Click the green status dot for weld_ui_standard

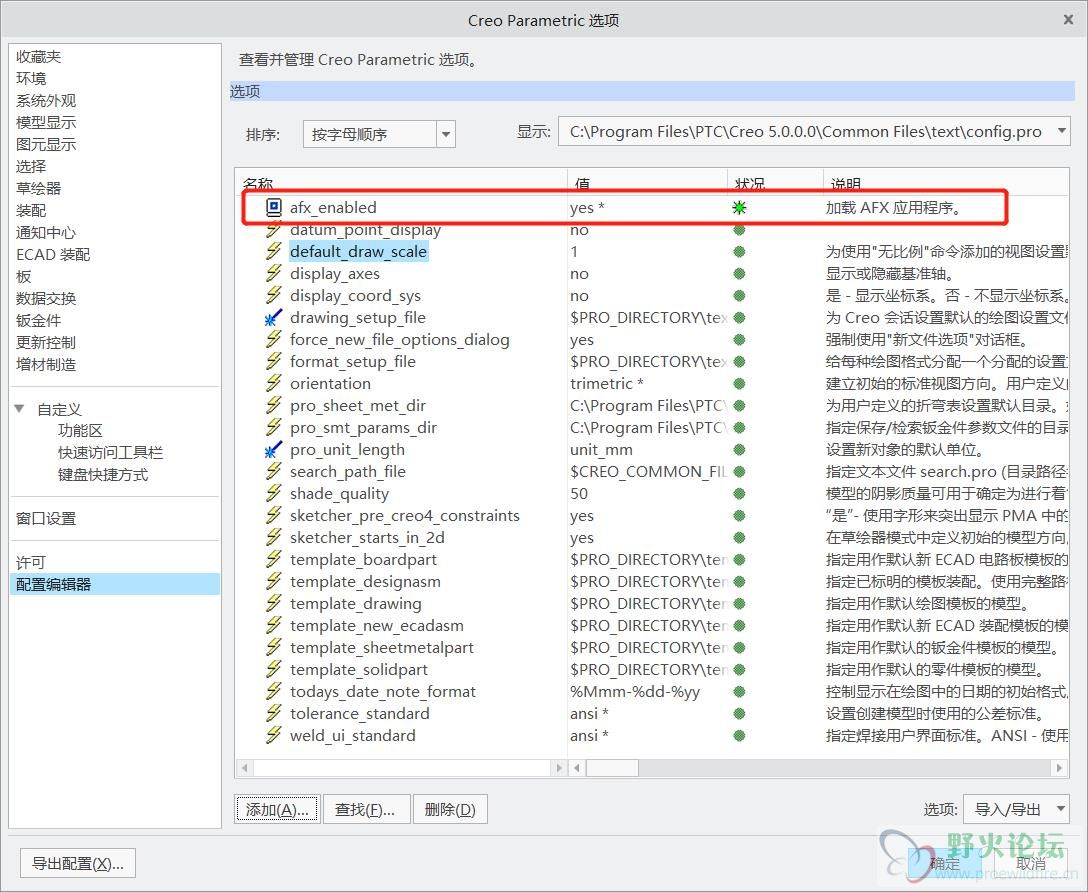(740, 735)
